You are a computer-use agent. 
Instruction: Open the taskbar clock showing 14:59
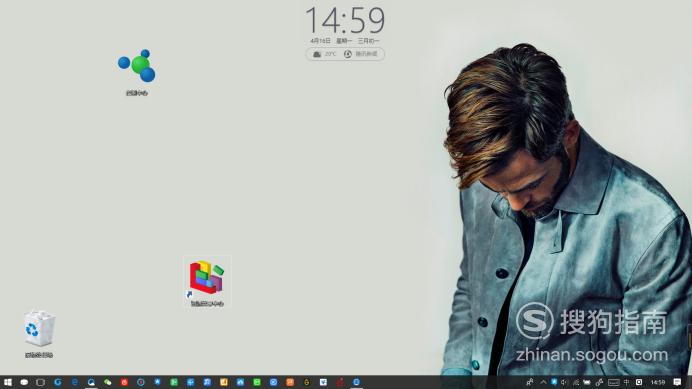pyautogui.click(x=658, y=382)
